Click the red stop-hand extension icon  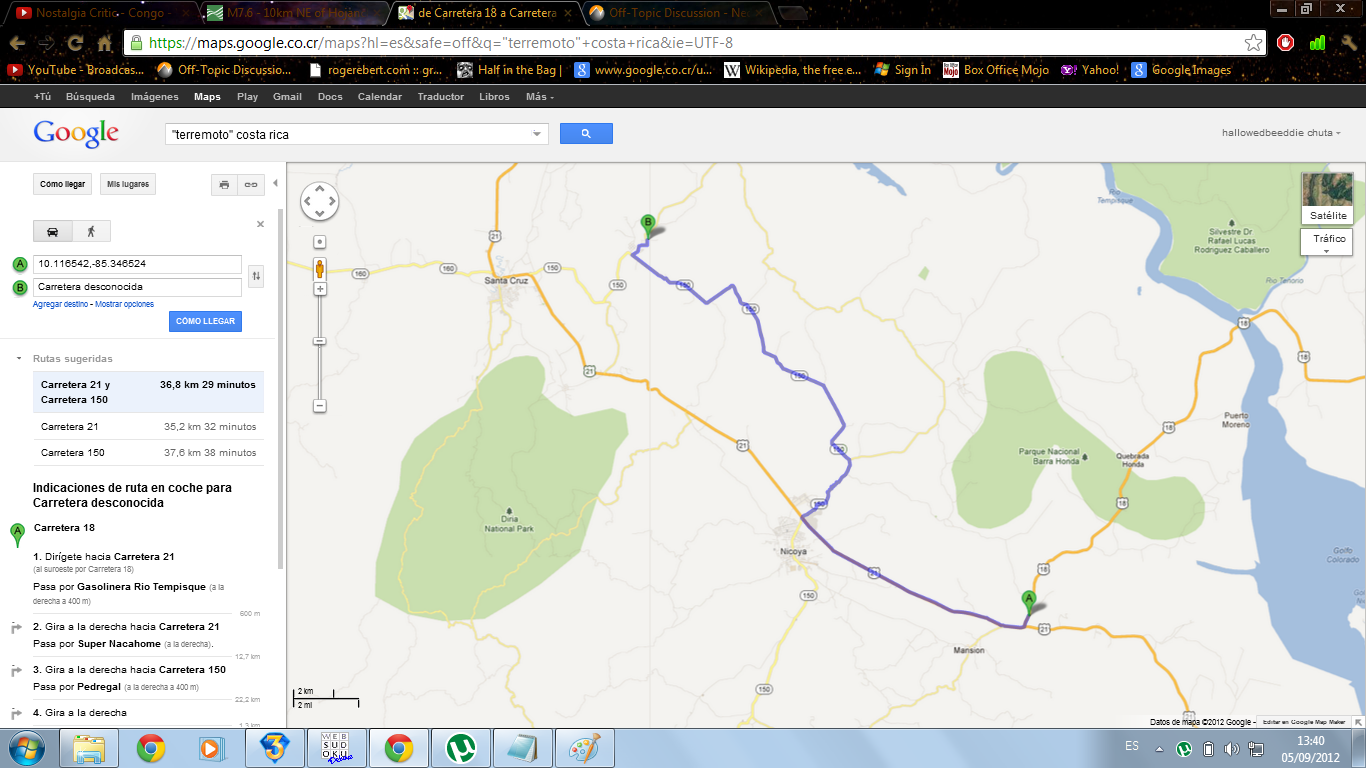1286,43
